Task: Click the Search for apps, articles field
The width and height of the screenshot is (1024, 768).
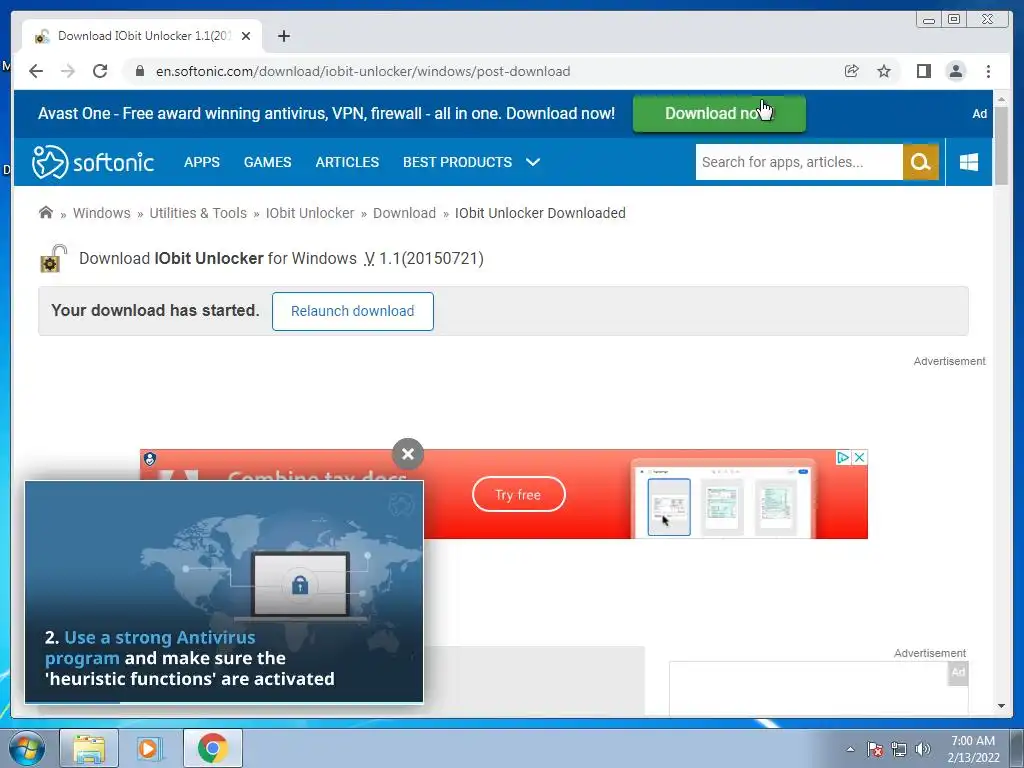Action: point(799,162)
